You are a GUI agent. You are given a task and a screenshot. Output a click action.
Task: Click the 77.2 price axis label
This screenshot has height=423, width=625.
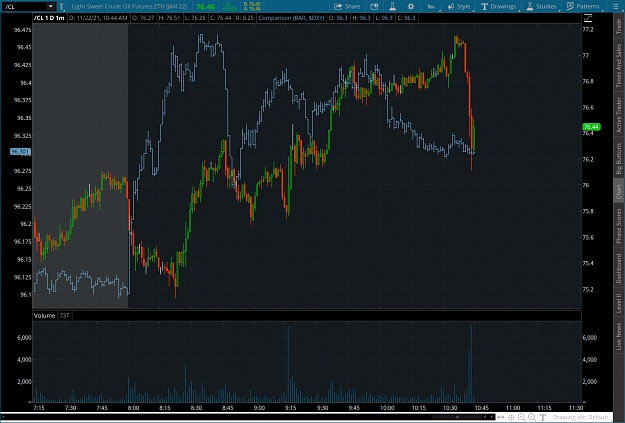tap(588, 30)
